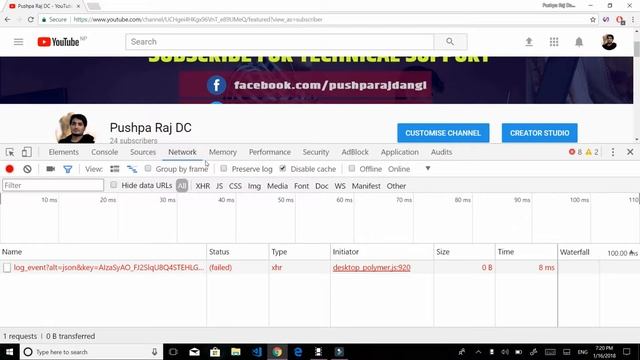
Task: Check Hide data URLs
Action: (x=113, y=185)
